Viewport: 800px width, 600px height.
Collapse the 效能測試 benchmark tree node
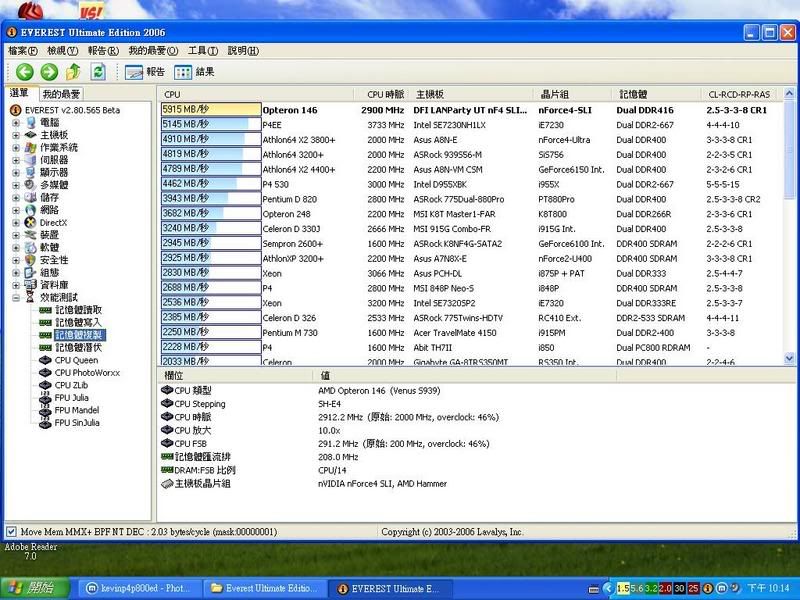pyautogui.click(x=16, y=298)
